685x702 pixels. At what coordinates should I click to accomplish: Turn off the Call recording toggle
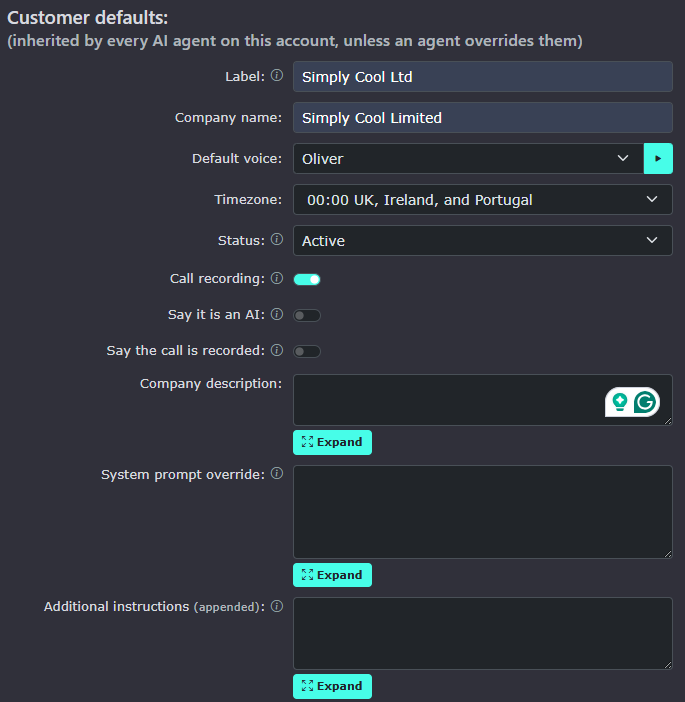[307, 279]
